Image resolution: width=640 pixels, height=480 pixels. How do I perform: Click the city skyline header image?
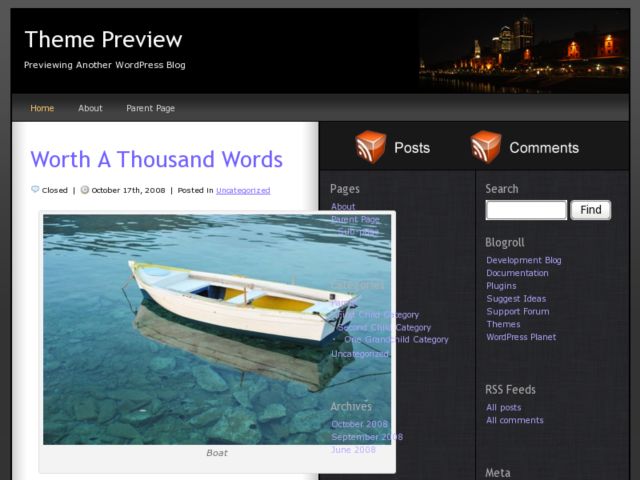tap(524, 51)
